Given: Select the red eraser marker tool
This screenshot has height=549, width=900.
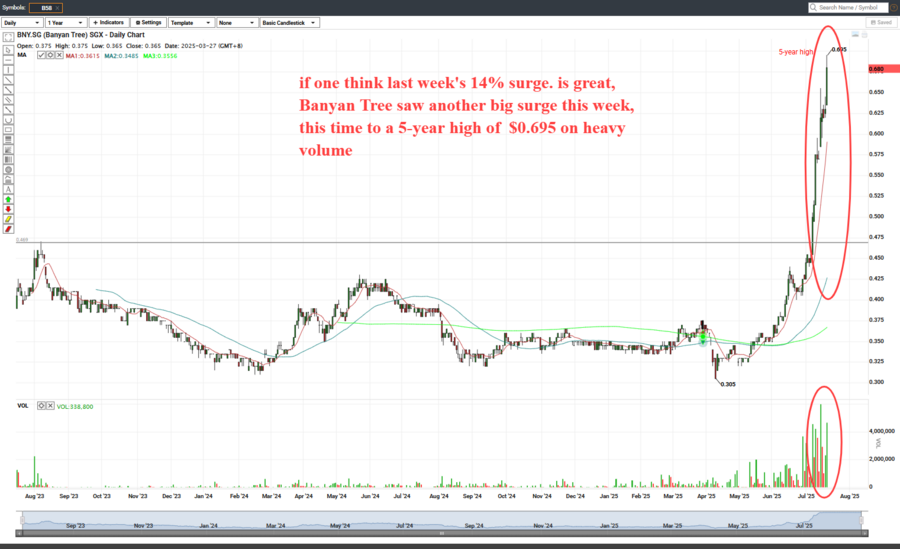Looking at the screenshot, I should pyautogui.click(x=8, y=229).
